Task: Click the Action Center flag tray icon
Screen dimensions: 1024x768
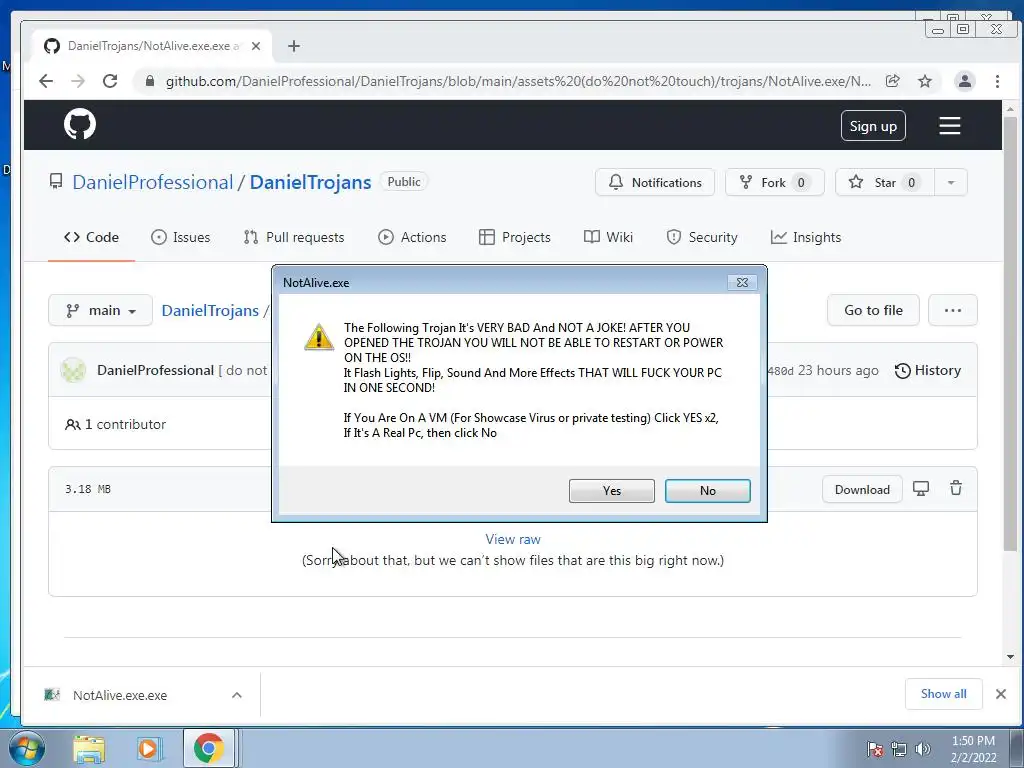Action: point(875,748)
